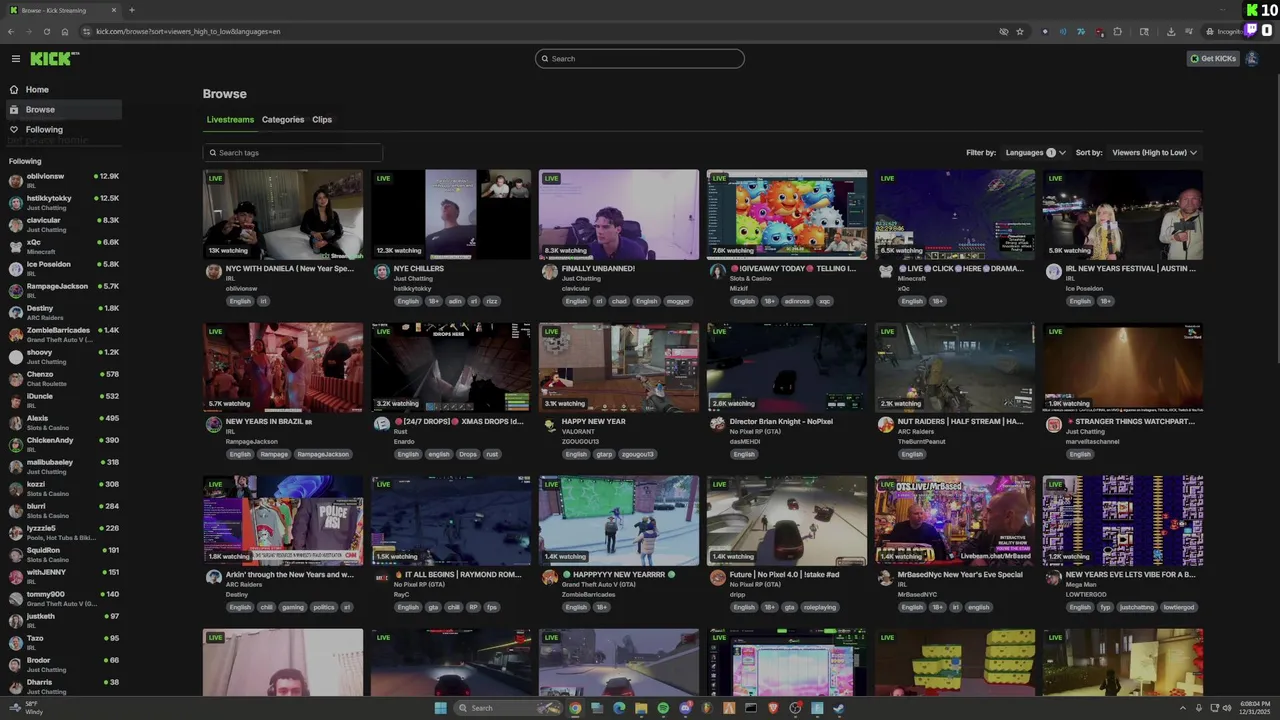This screenshot has width=1280, height=720.
Task: Open MrBasedNyc New Year's Eve thumbnail
Action: pyautogui.click(x=955, y=520)
